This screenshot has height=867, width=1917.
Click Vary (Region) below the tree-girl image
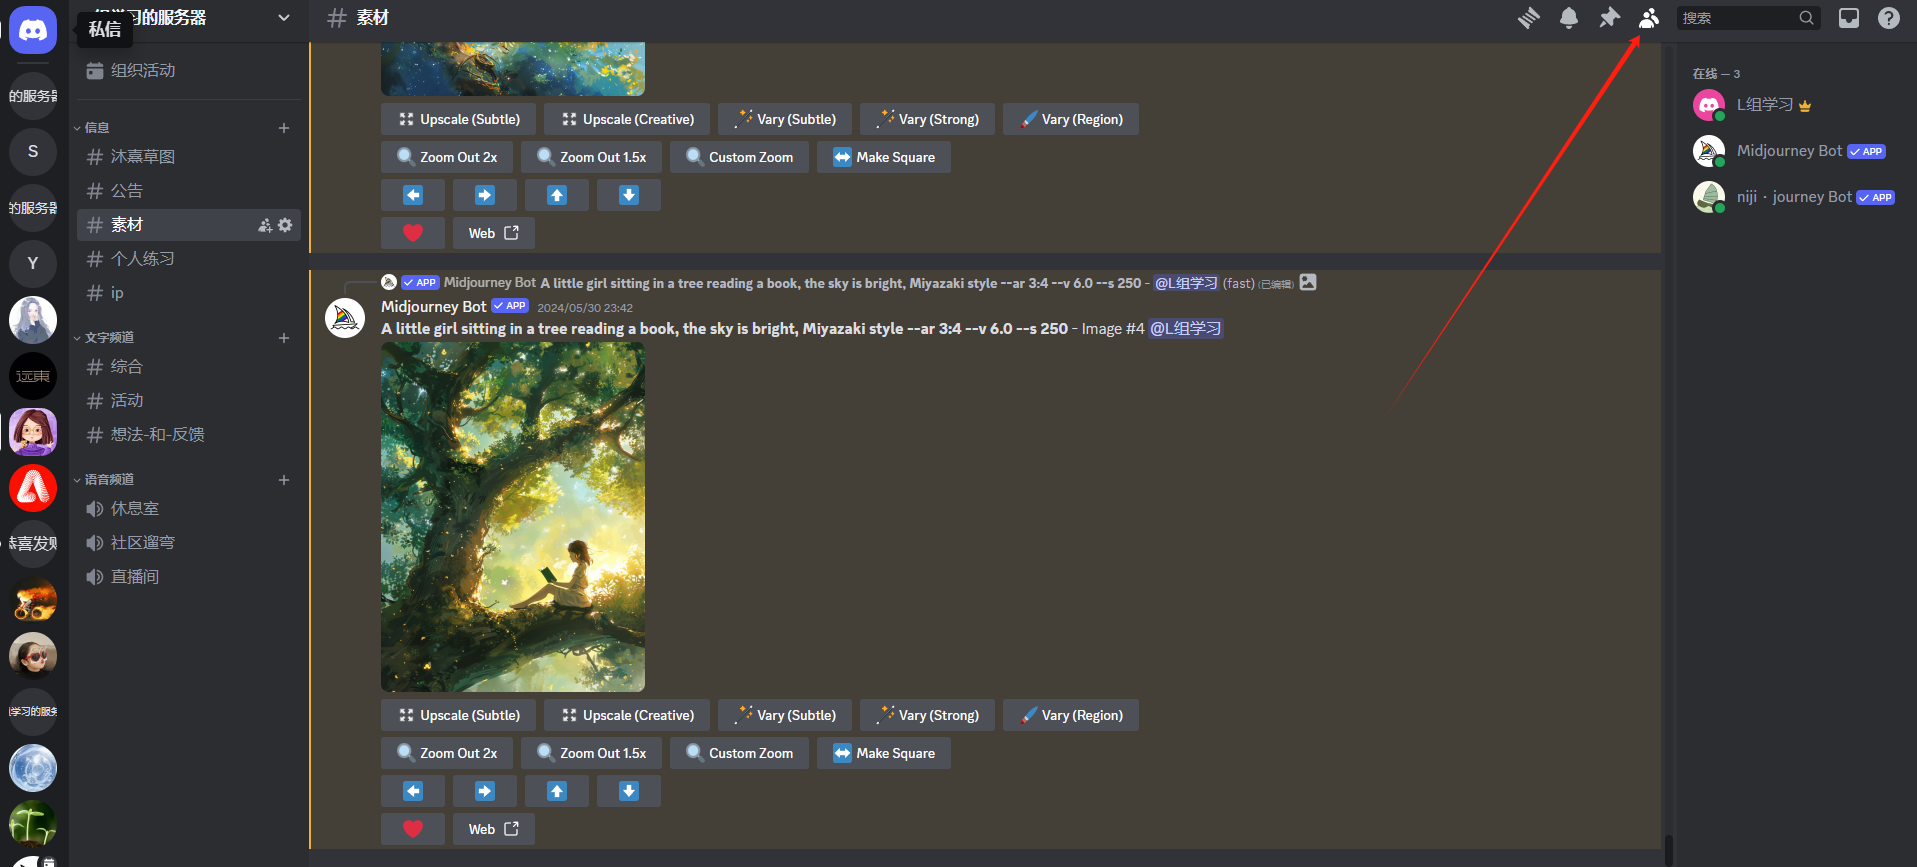1071,715
